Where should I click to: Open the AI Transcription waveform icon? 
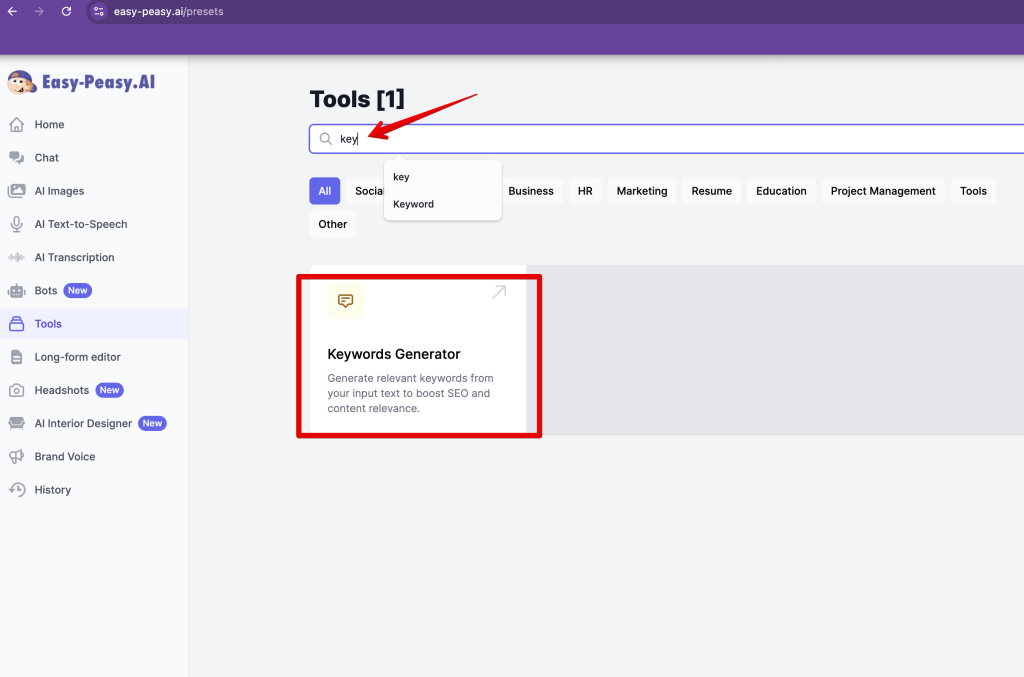coord(16,257)
